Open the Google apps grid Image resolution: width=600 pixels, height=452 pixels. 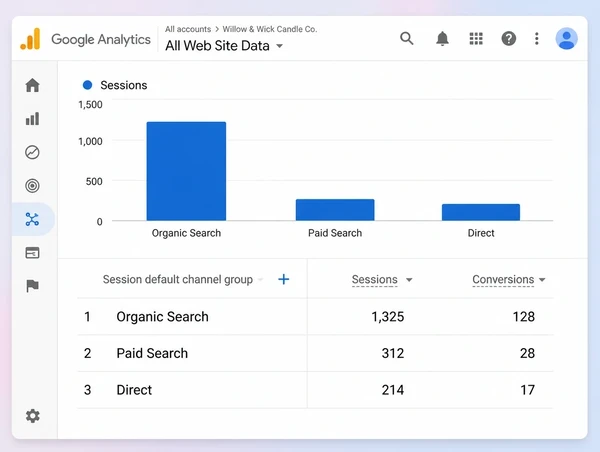[x=476, y=39]
